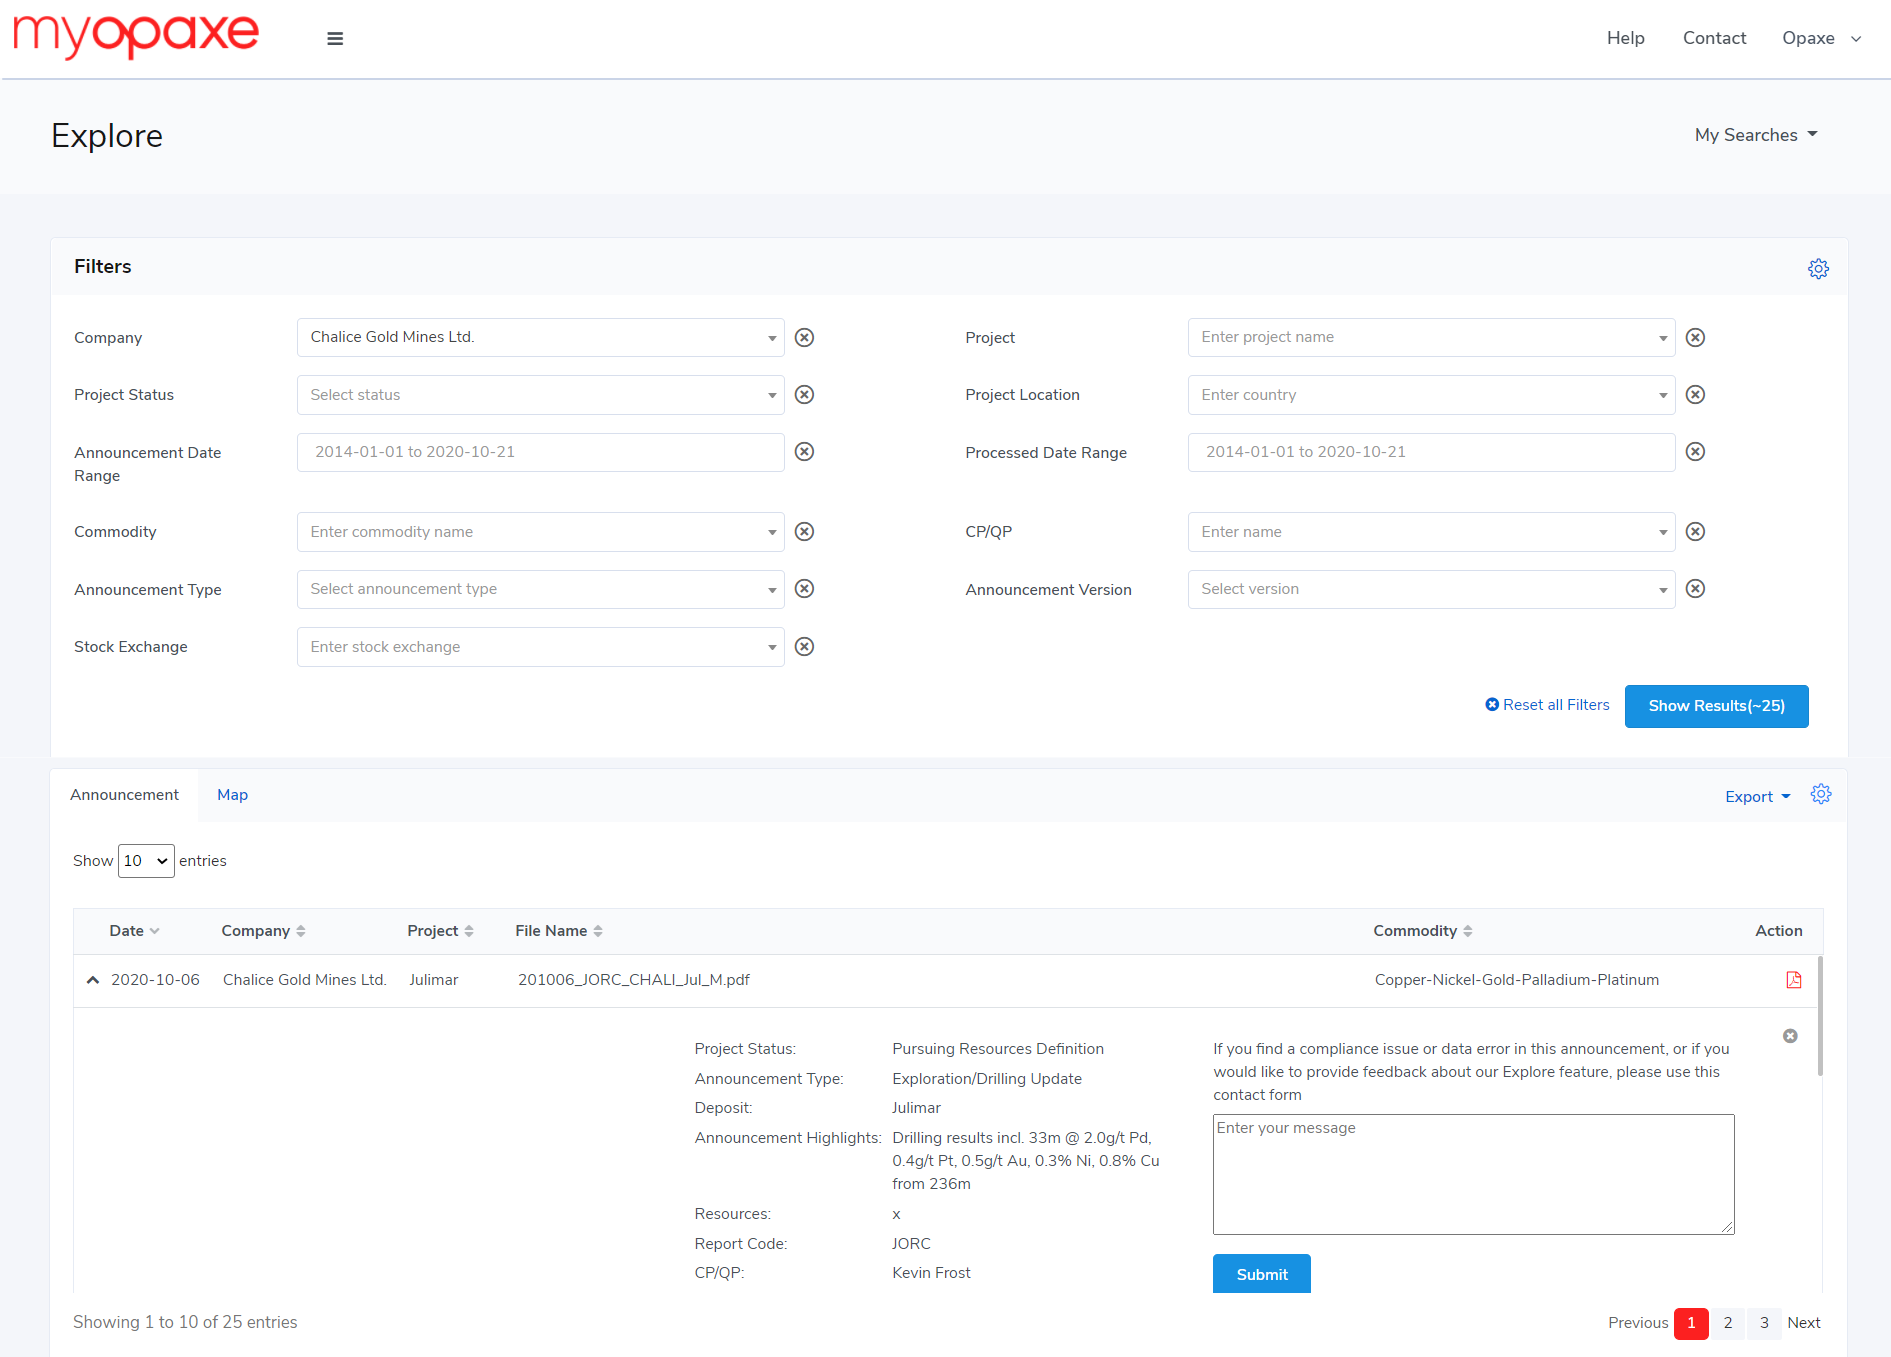Go to the Previous results page
The image size is (1891, 1357).
click(x=1637, y=1323)
